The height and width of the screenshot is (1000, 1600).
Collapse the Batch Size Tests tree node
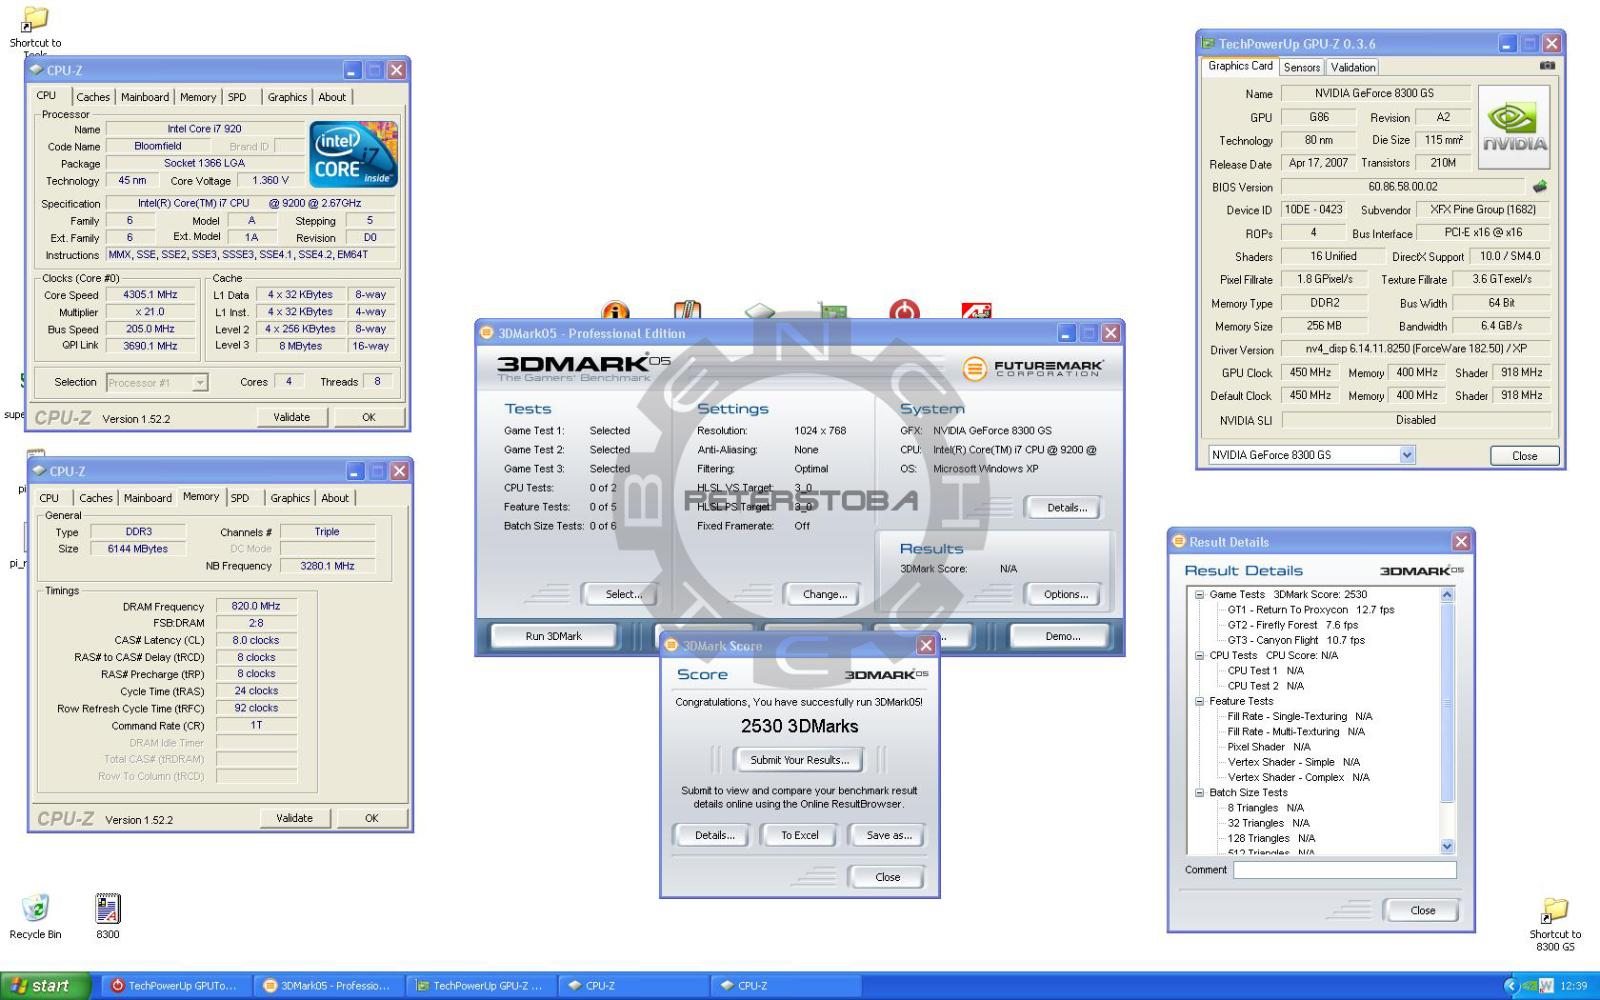click(x=1199, y=792)
